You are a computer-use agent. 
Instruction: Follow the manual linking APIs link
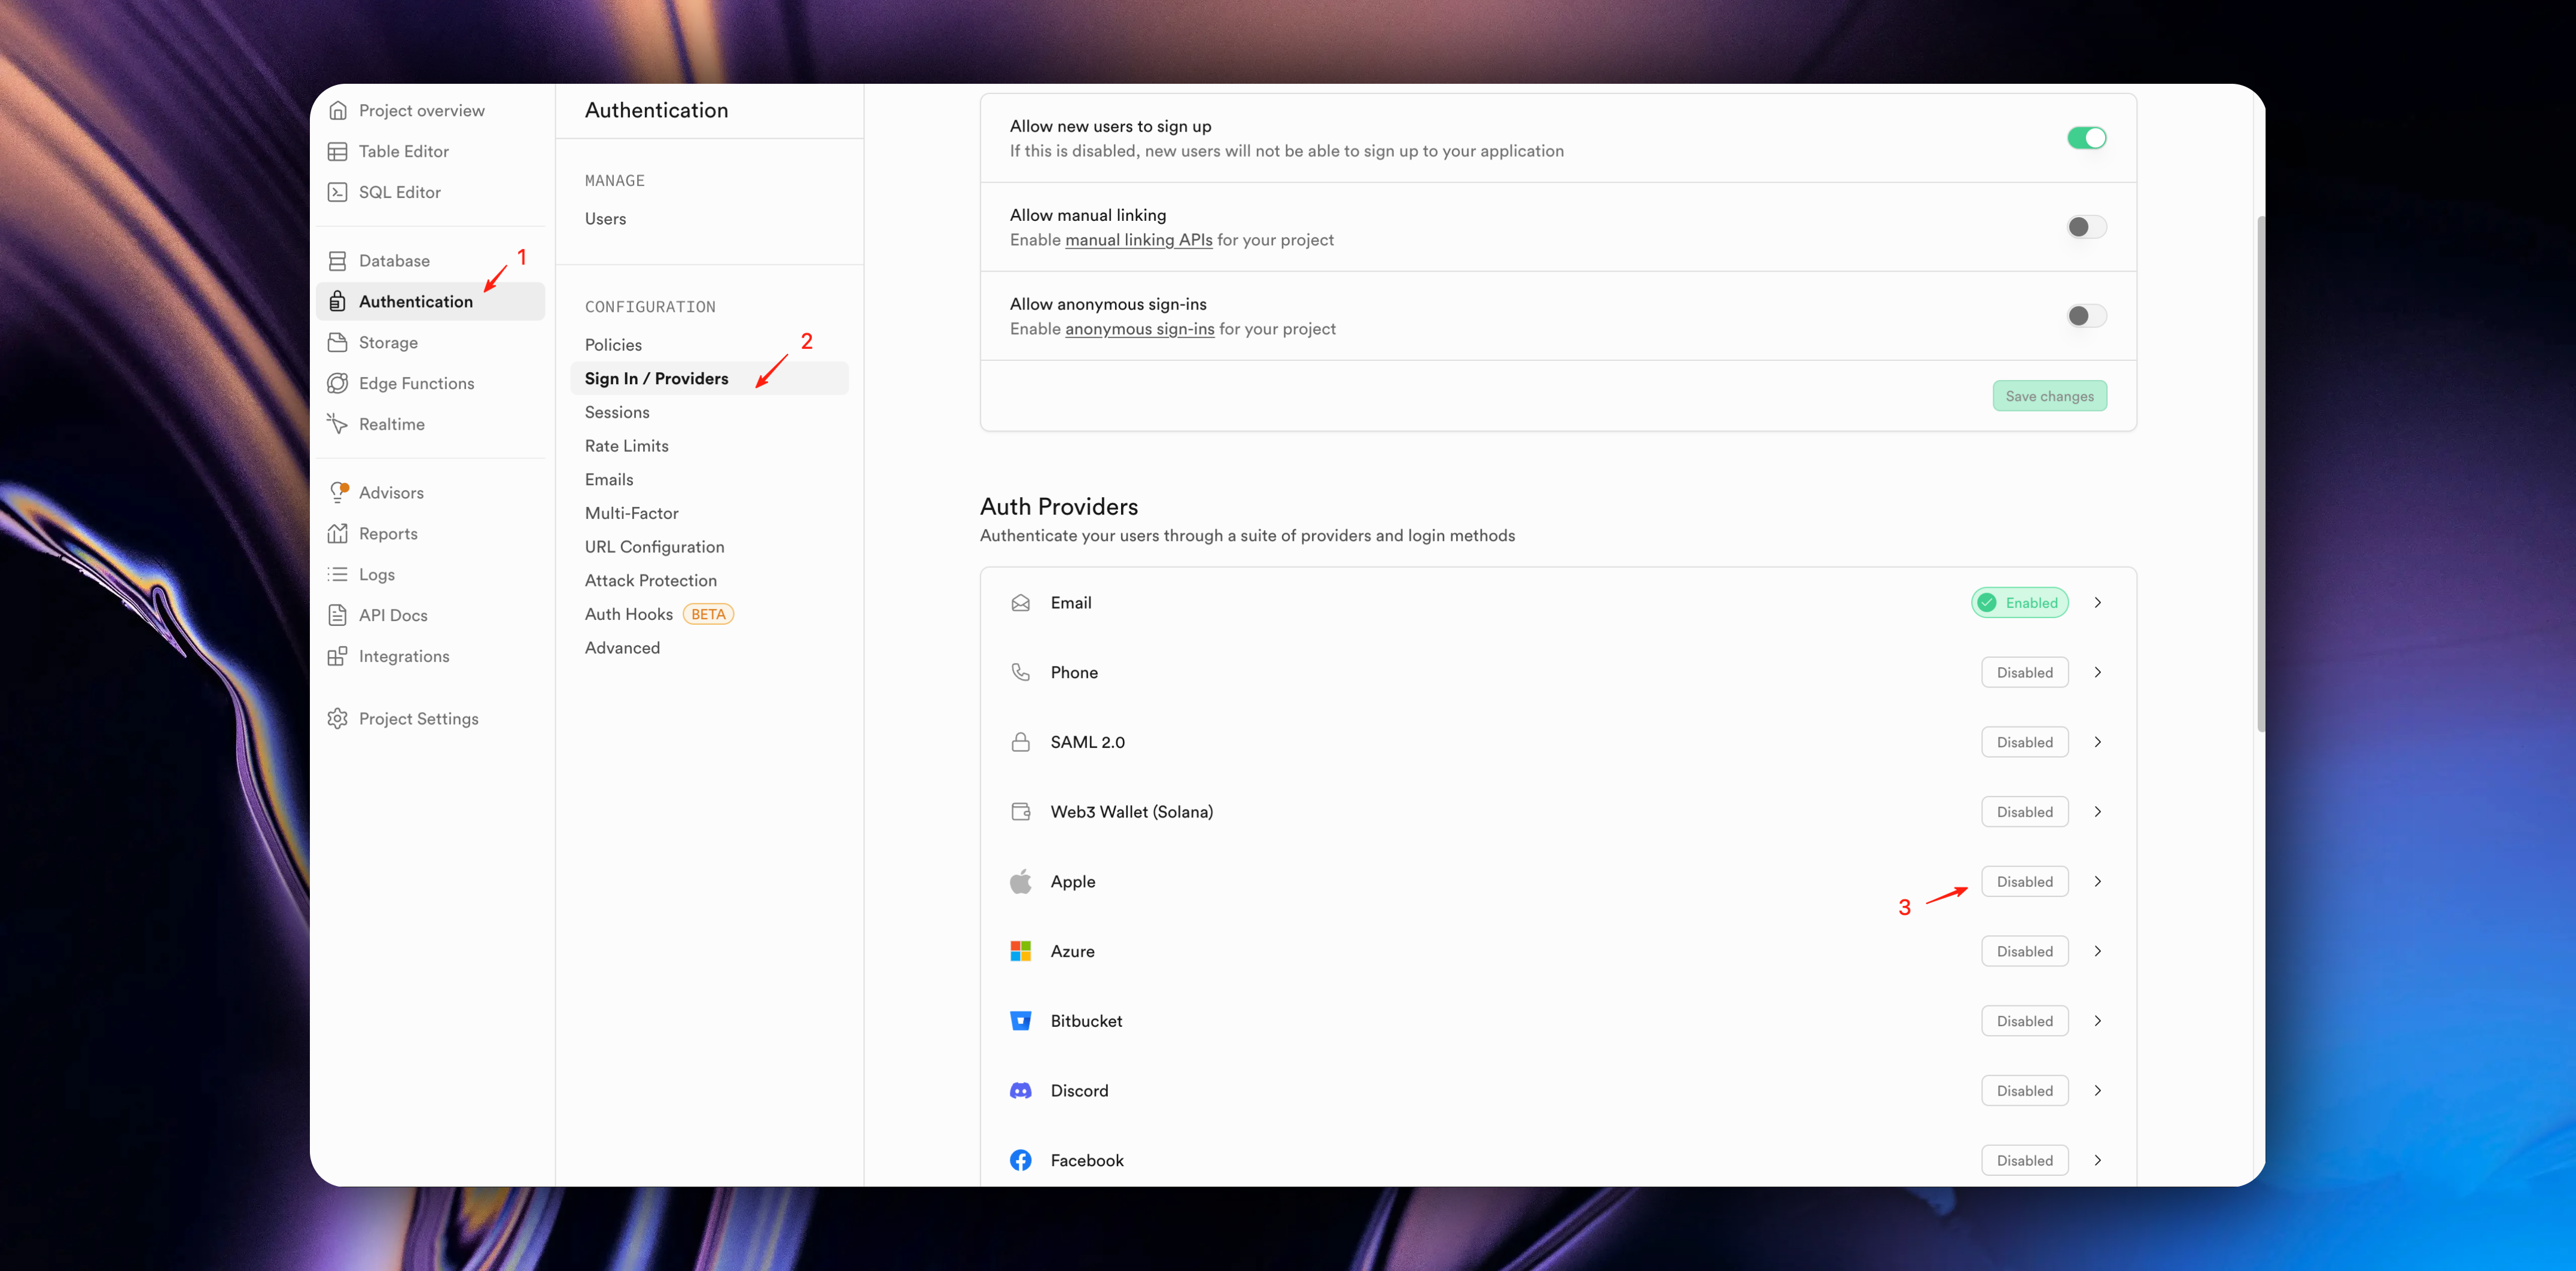point(1138,240)
